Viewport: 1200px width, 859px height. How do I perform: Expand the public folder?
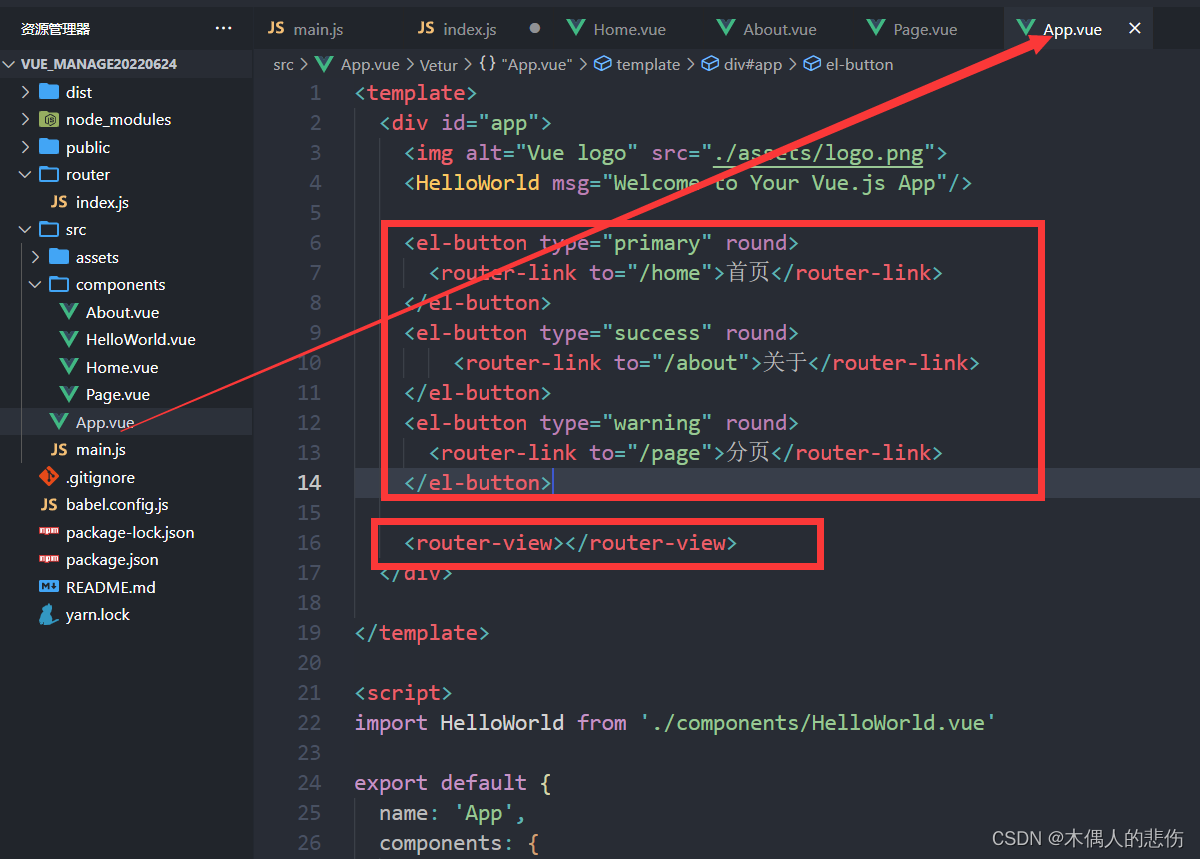(x=26, y=147)
